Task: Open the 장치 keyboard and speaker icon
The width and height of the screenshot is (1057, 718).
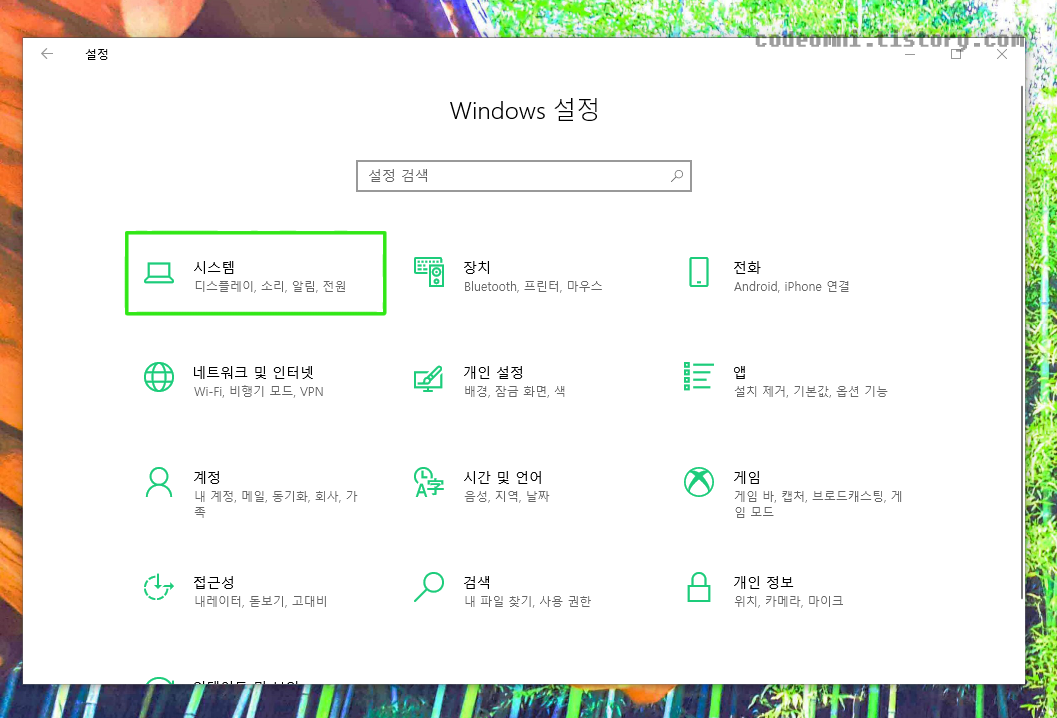Action: (429, 272)
